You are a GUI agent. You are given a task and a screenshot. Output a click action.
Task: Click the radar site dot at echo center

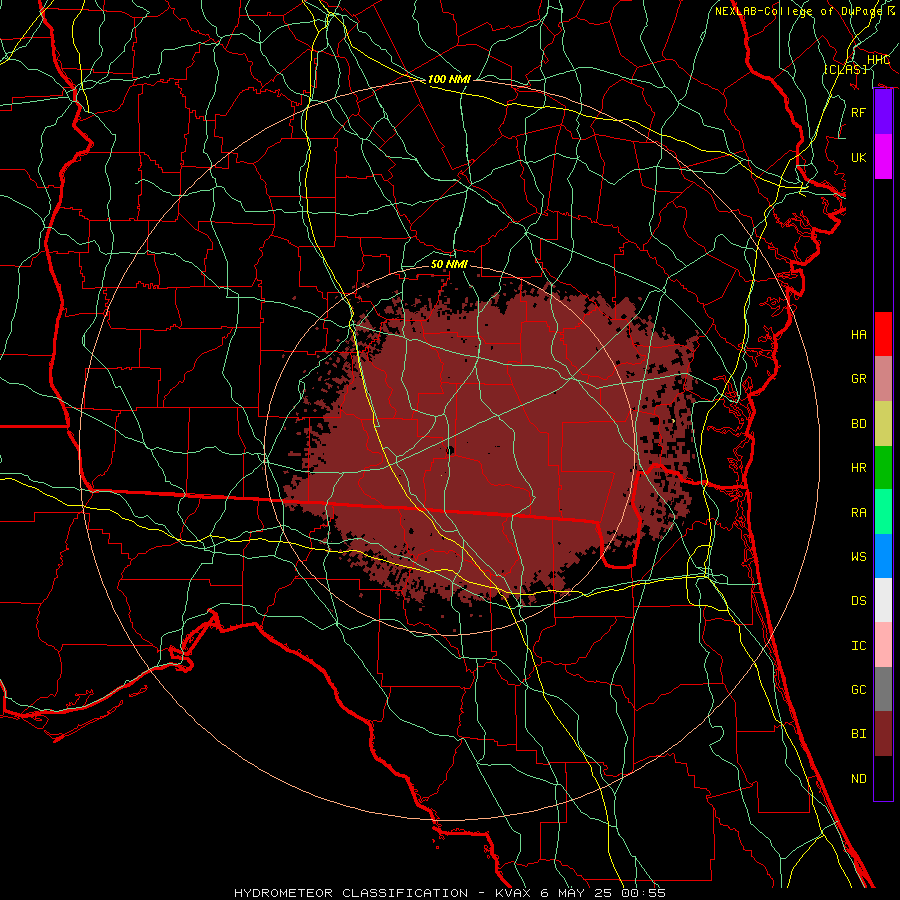(450, 451)
